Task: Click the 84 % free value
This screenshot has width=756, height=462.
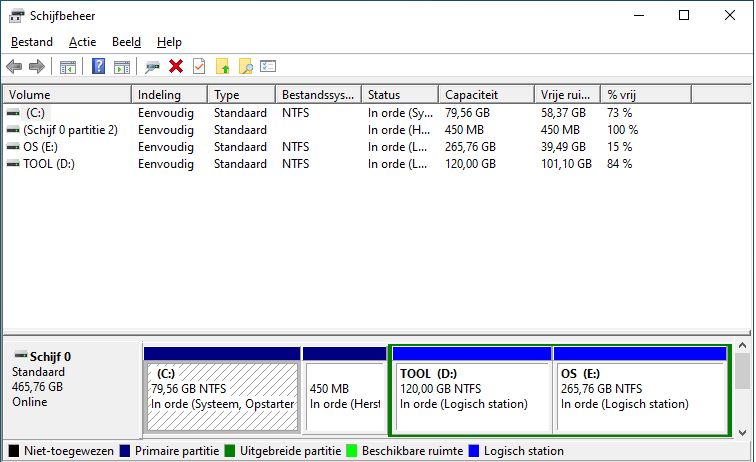Action: (x=620, y=164)
